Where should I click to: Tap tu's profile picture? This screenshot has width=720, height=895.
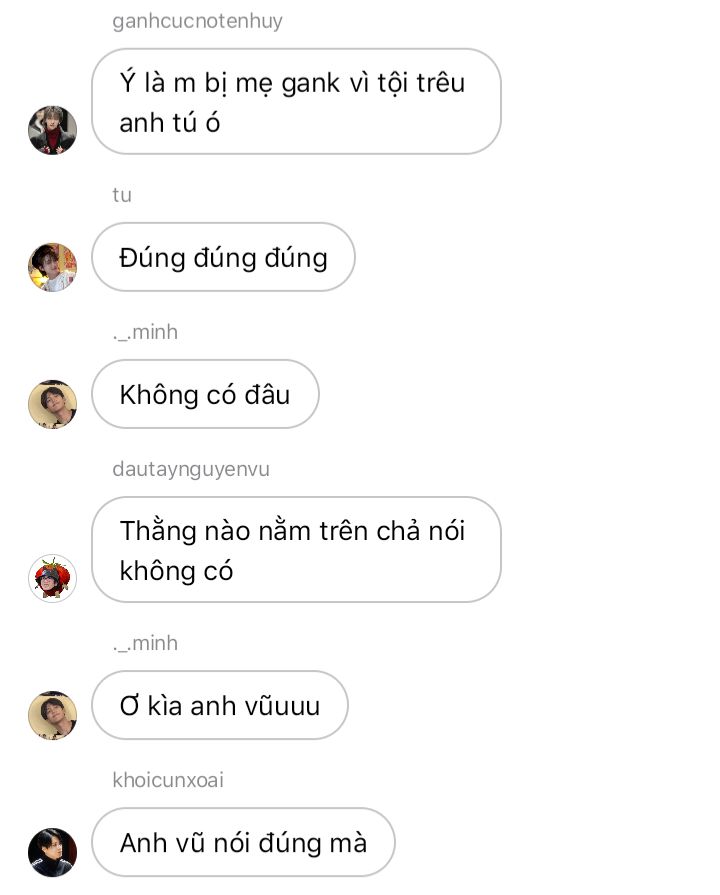click(53, 267)
